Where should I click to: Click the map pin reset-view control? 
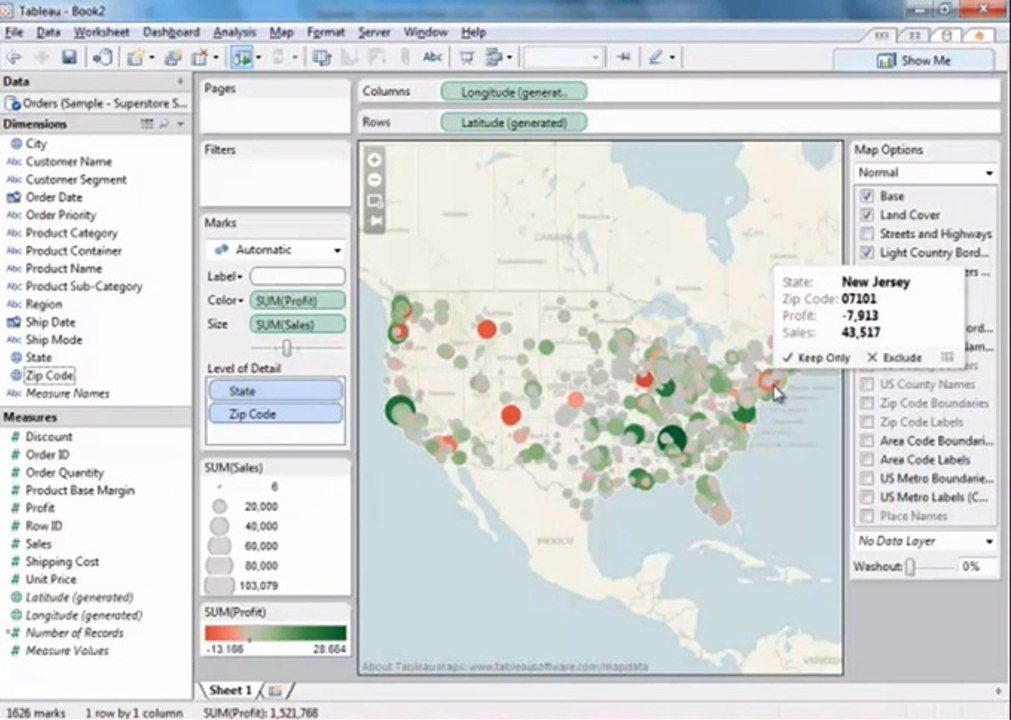pos(375,222)
